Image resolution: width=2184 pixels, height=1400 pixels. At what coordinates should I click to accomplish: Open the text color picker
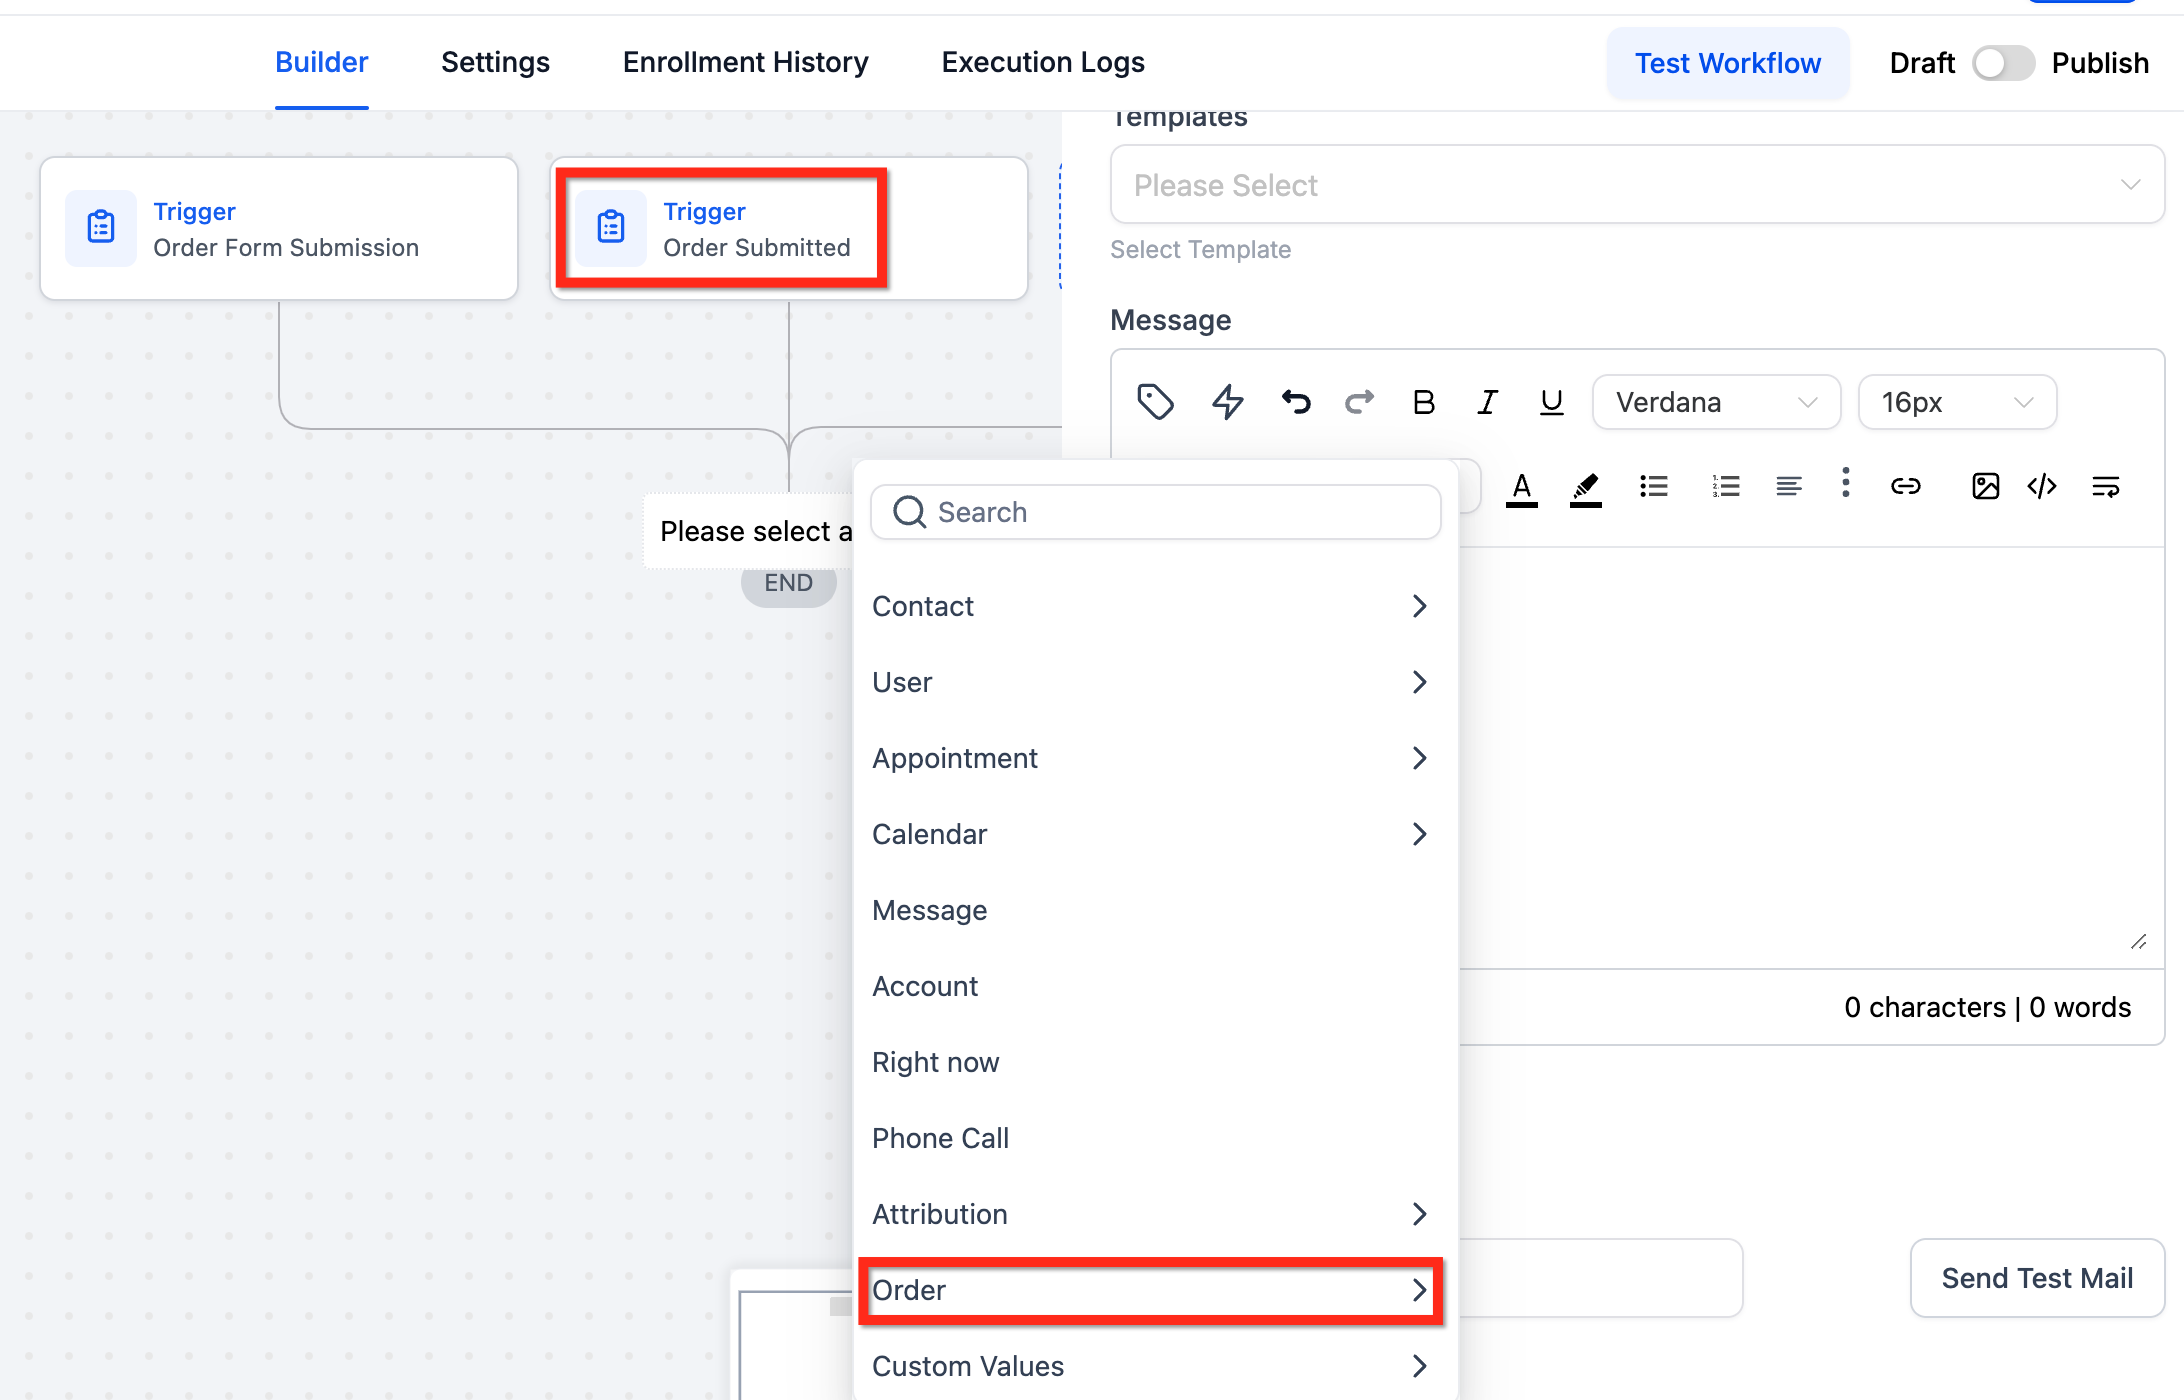pos(1521,488)
